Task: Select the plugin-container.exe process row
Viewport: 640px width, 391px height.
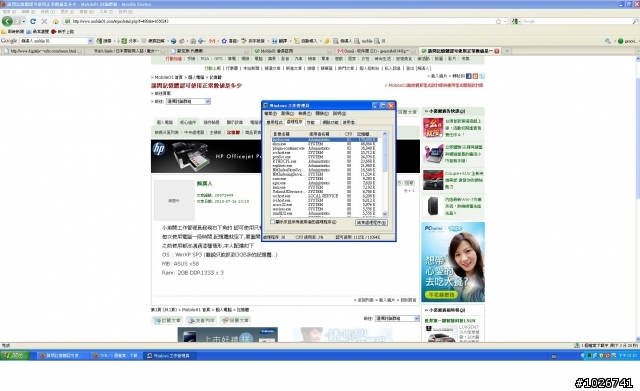Action: pyautogui.click(x=325, y=148)
